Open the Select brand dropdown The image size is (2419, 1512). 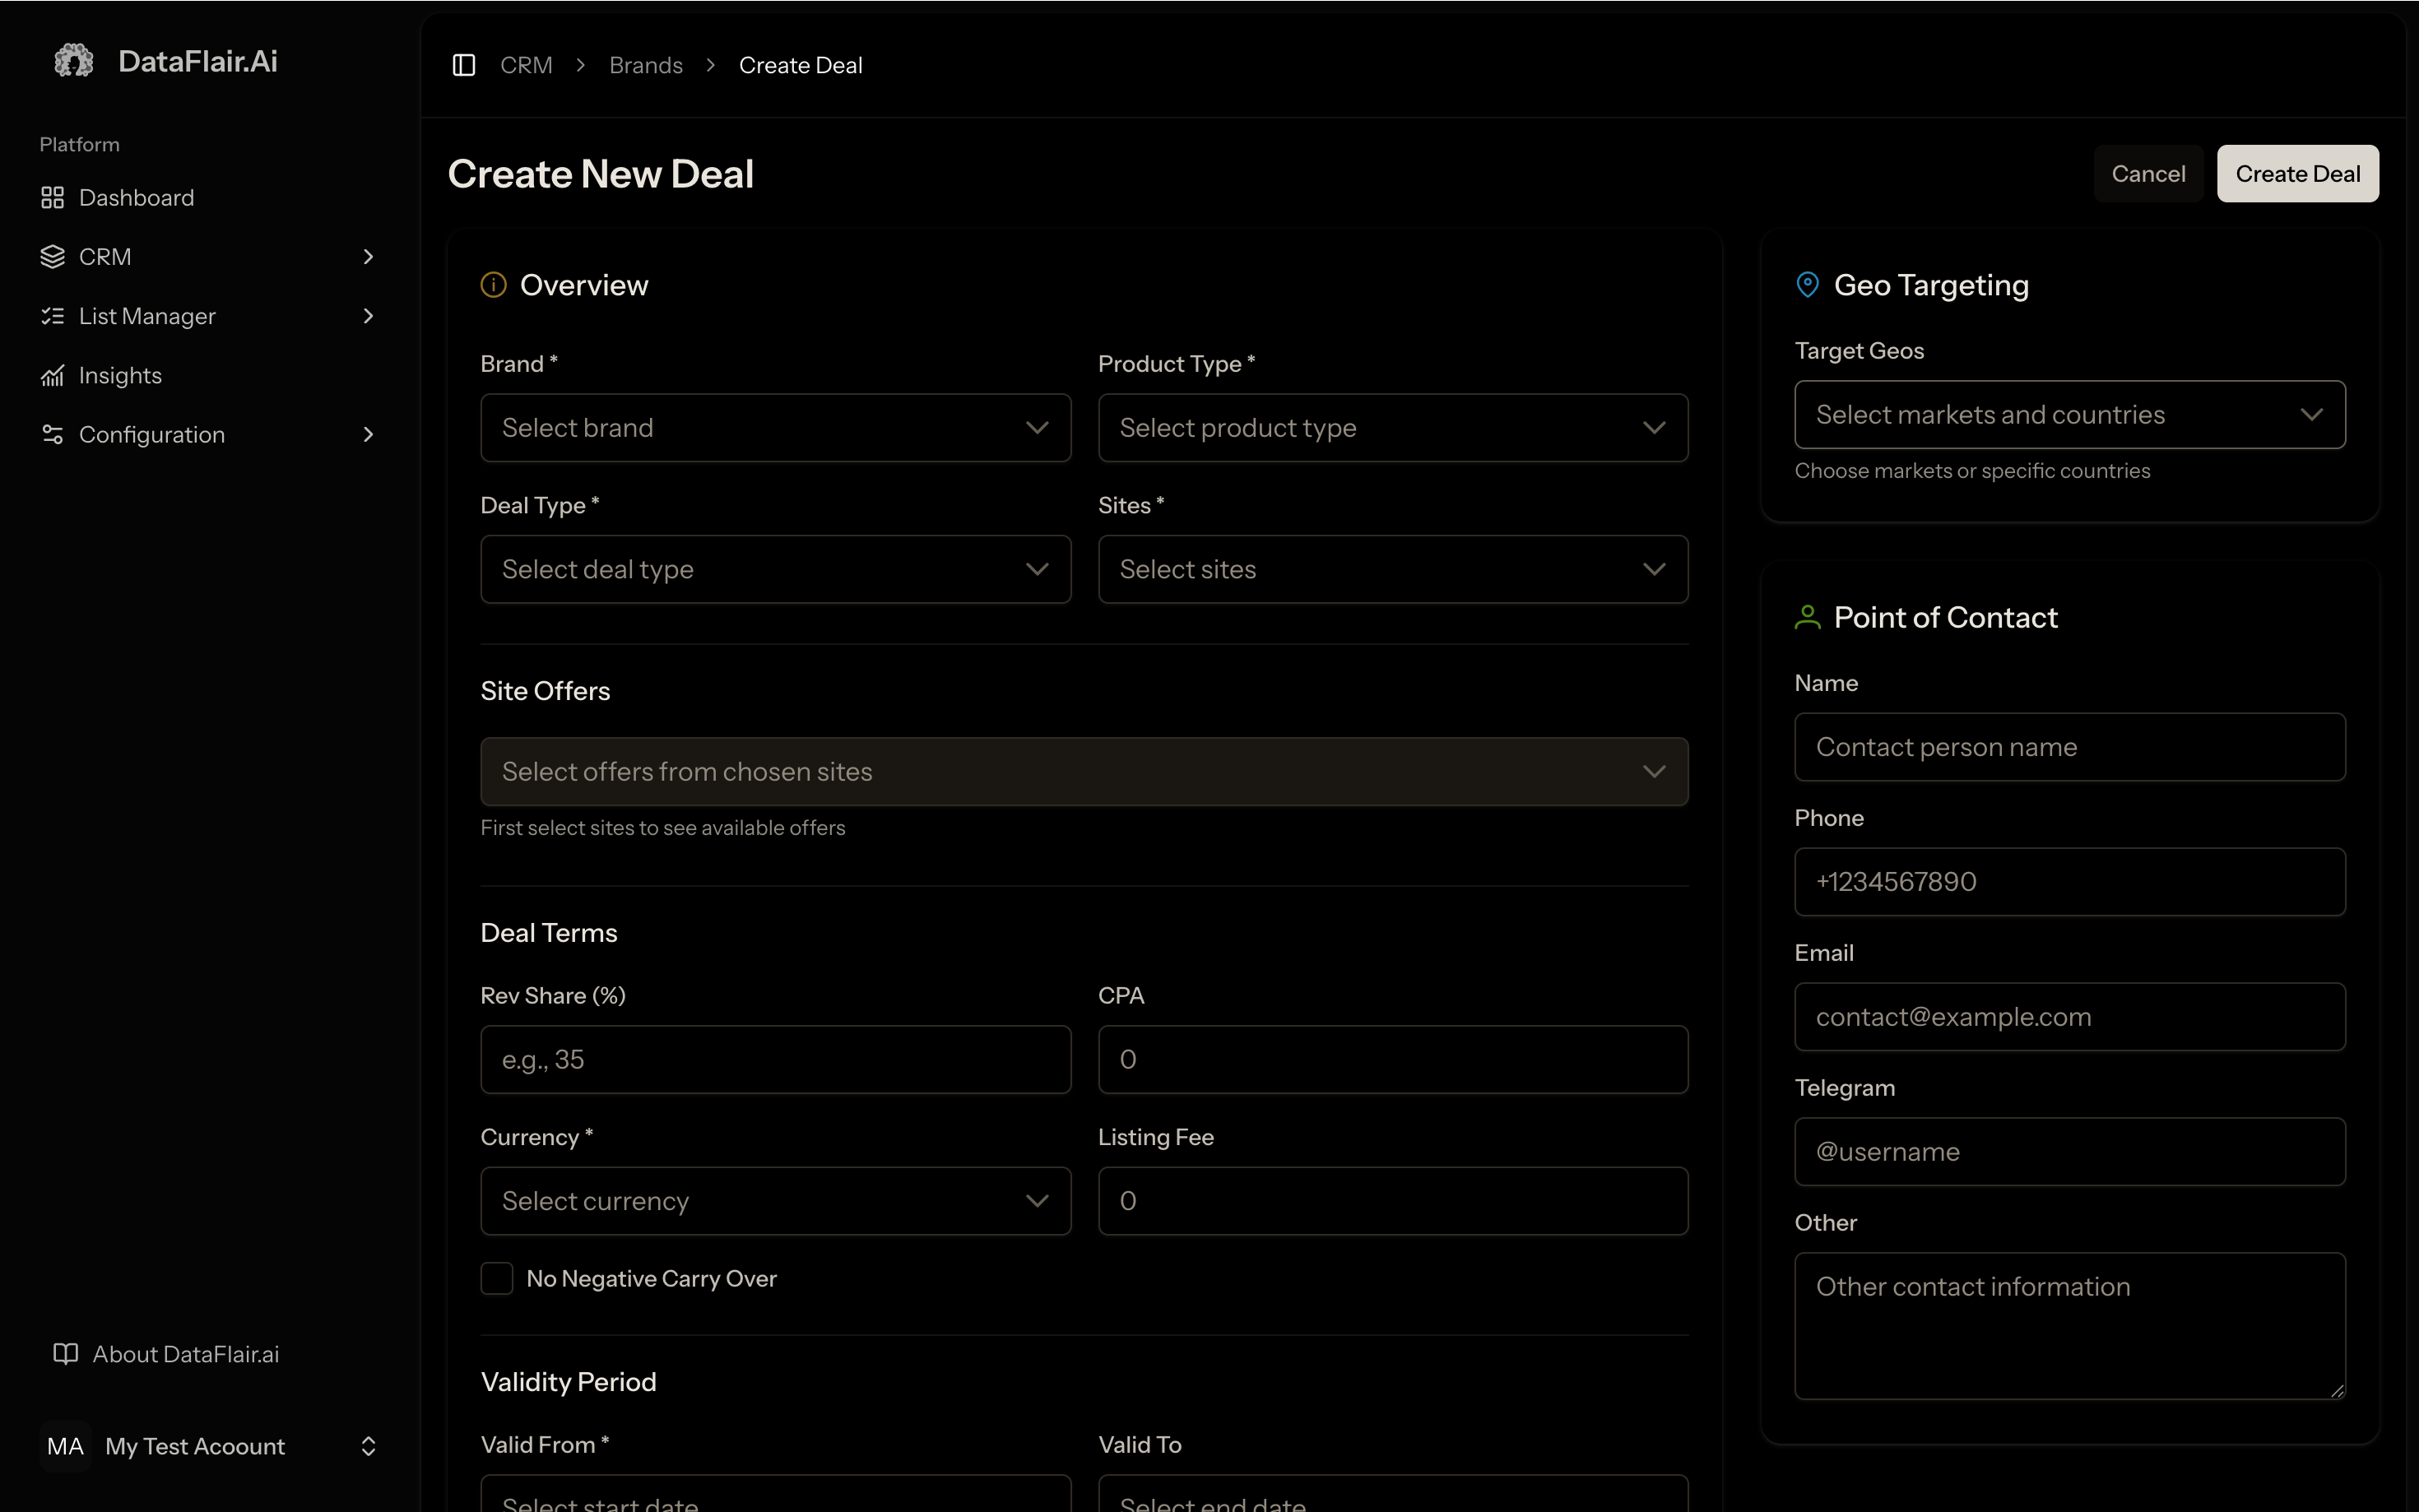tap(775, 428)
